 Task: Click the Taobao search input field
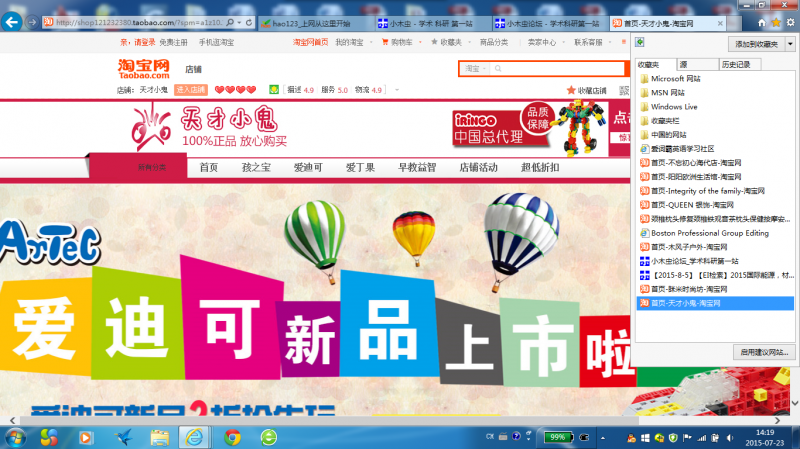coord(558,68)
